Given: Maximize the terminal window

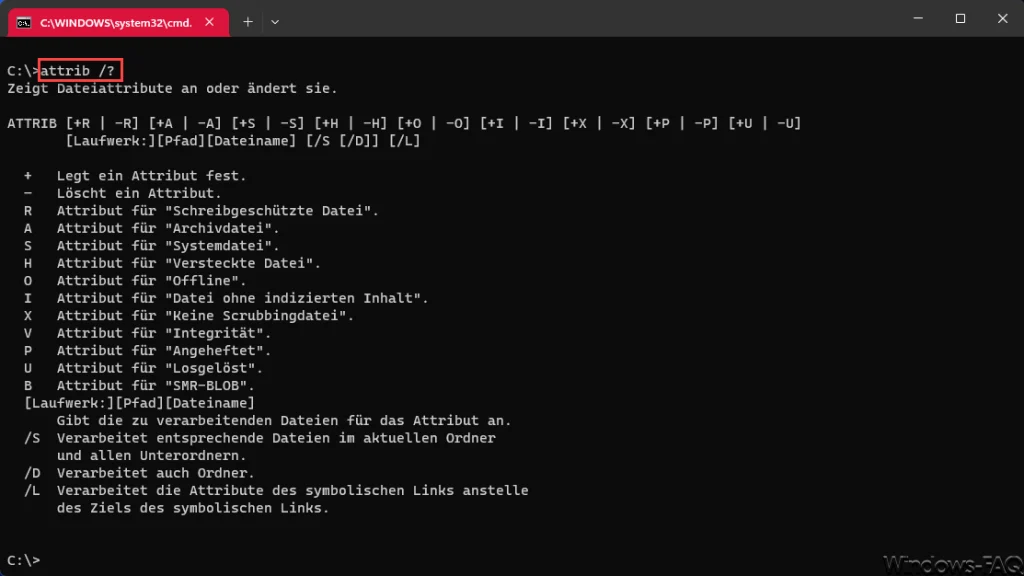Looking at the screenshot, I should 960,18.
